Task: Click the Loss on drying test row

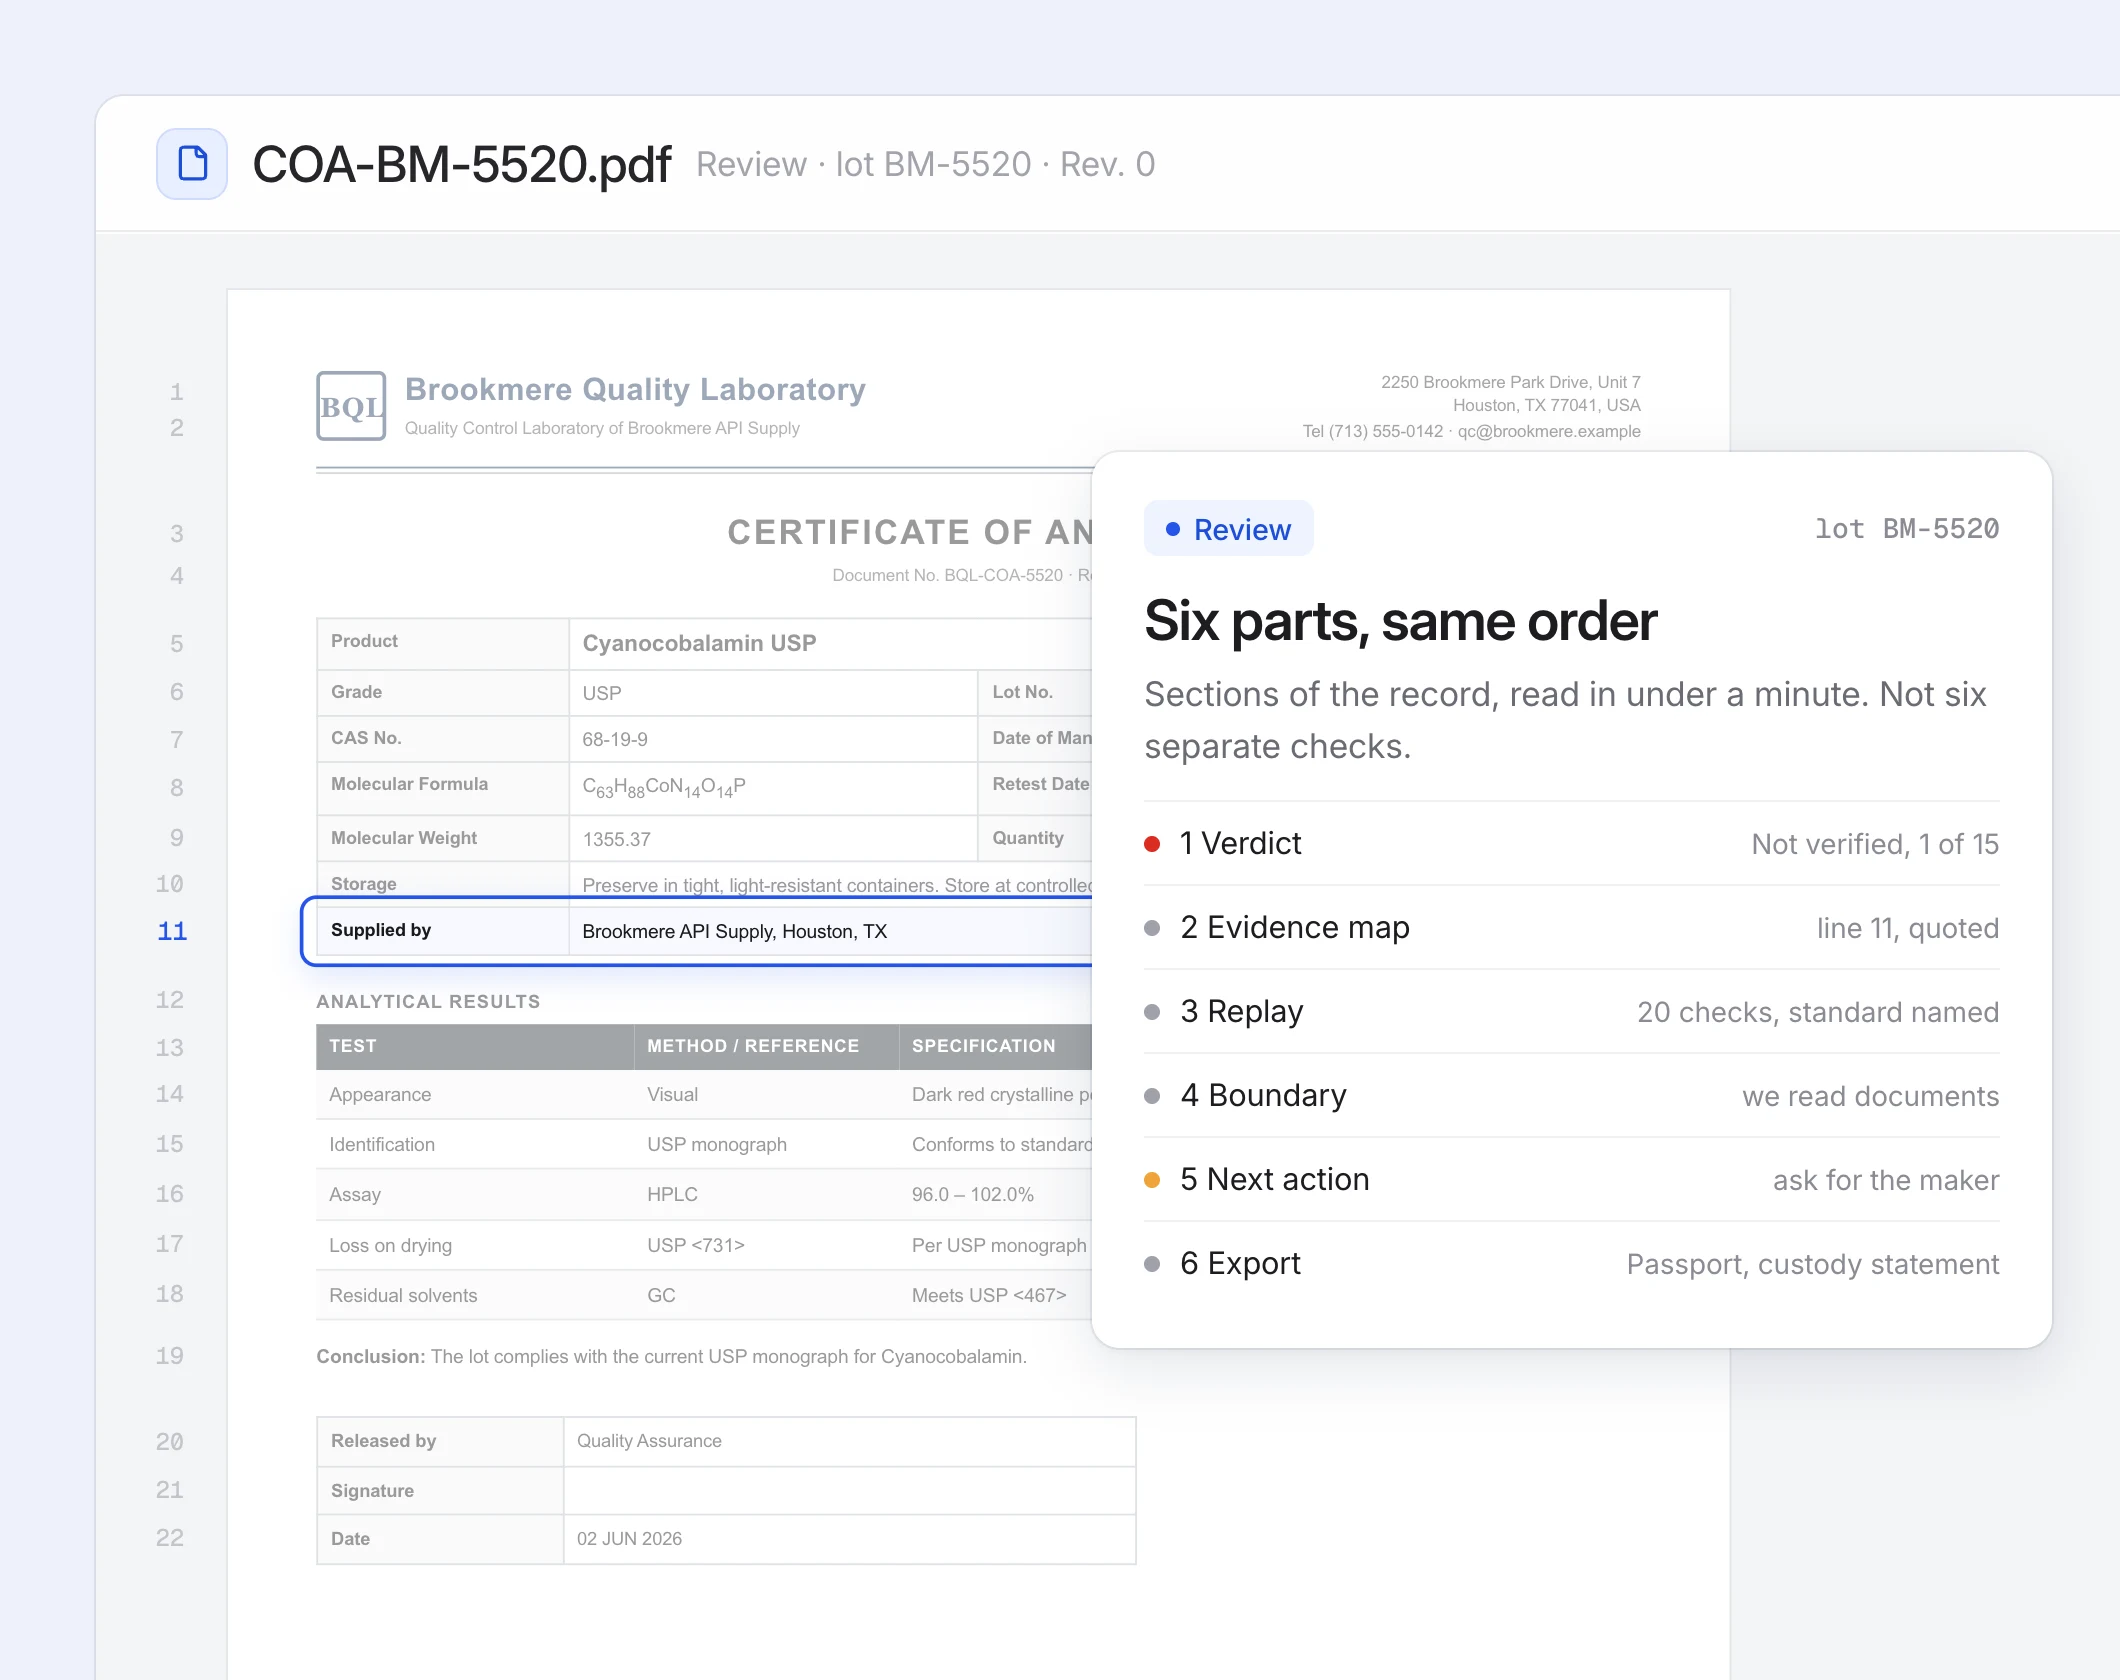Action: click(704, 1245)
